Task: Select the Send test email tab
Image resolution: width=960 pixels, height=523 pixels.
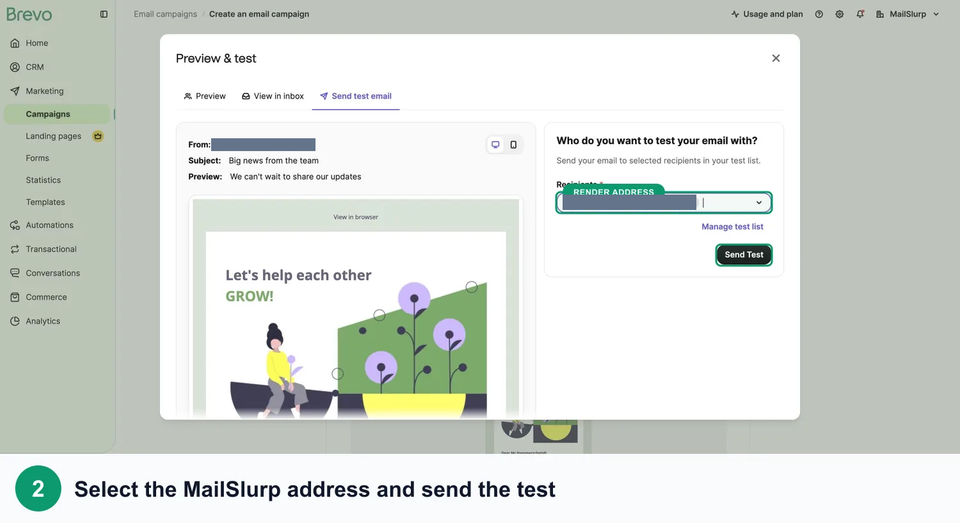Action: 356,96
